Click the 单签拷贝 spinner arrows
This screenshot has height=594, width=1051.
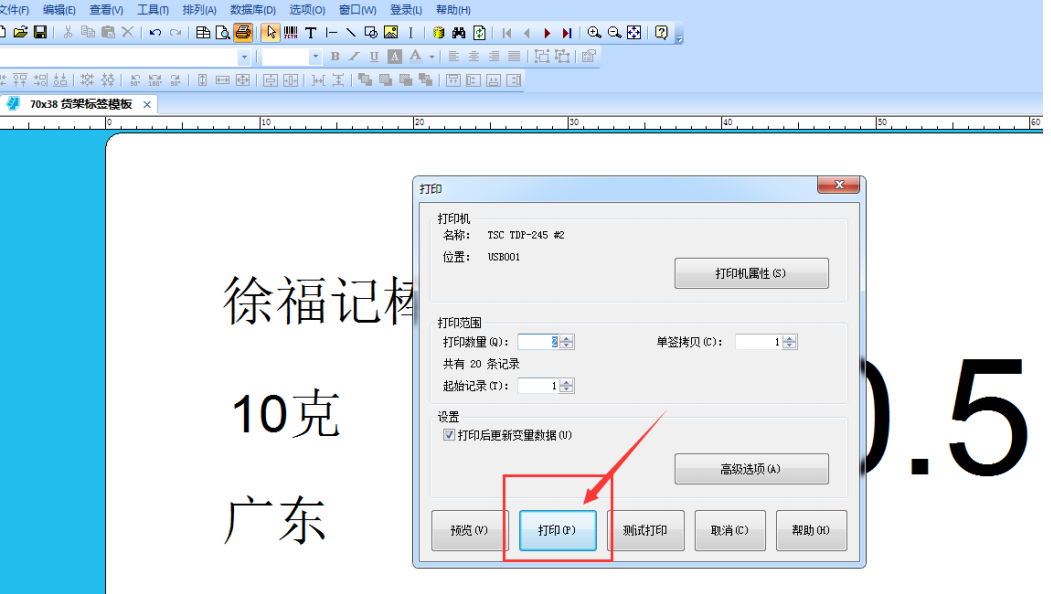[x=790, y=342]
